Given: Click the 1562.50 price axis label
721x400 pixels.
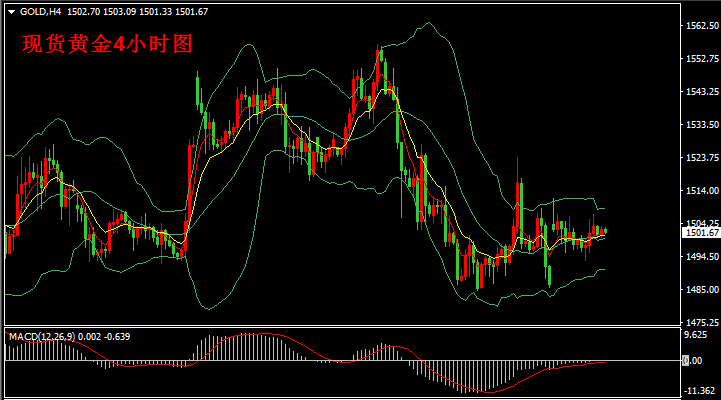Looking at the screenshot, I should (702, 26).
